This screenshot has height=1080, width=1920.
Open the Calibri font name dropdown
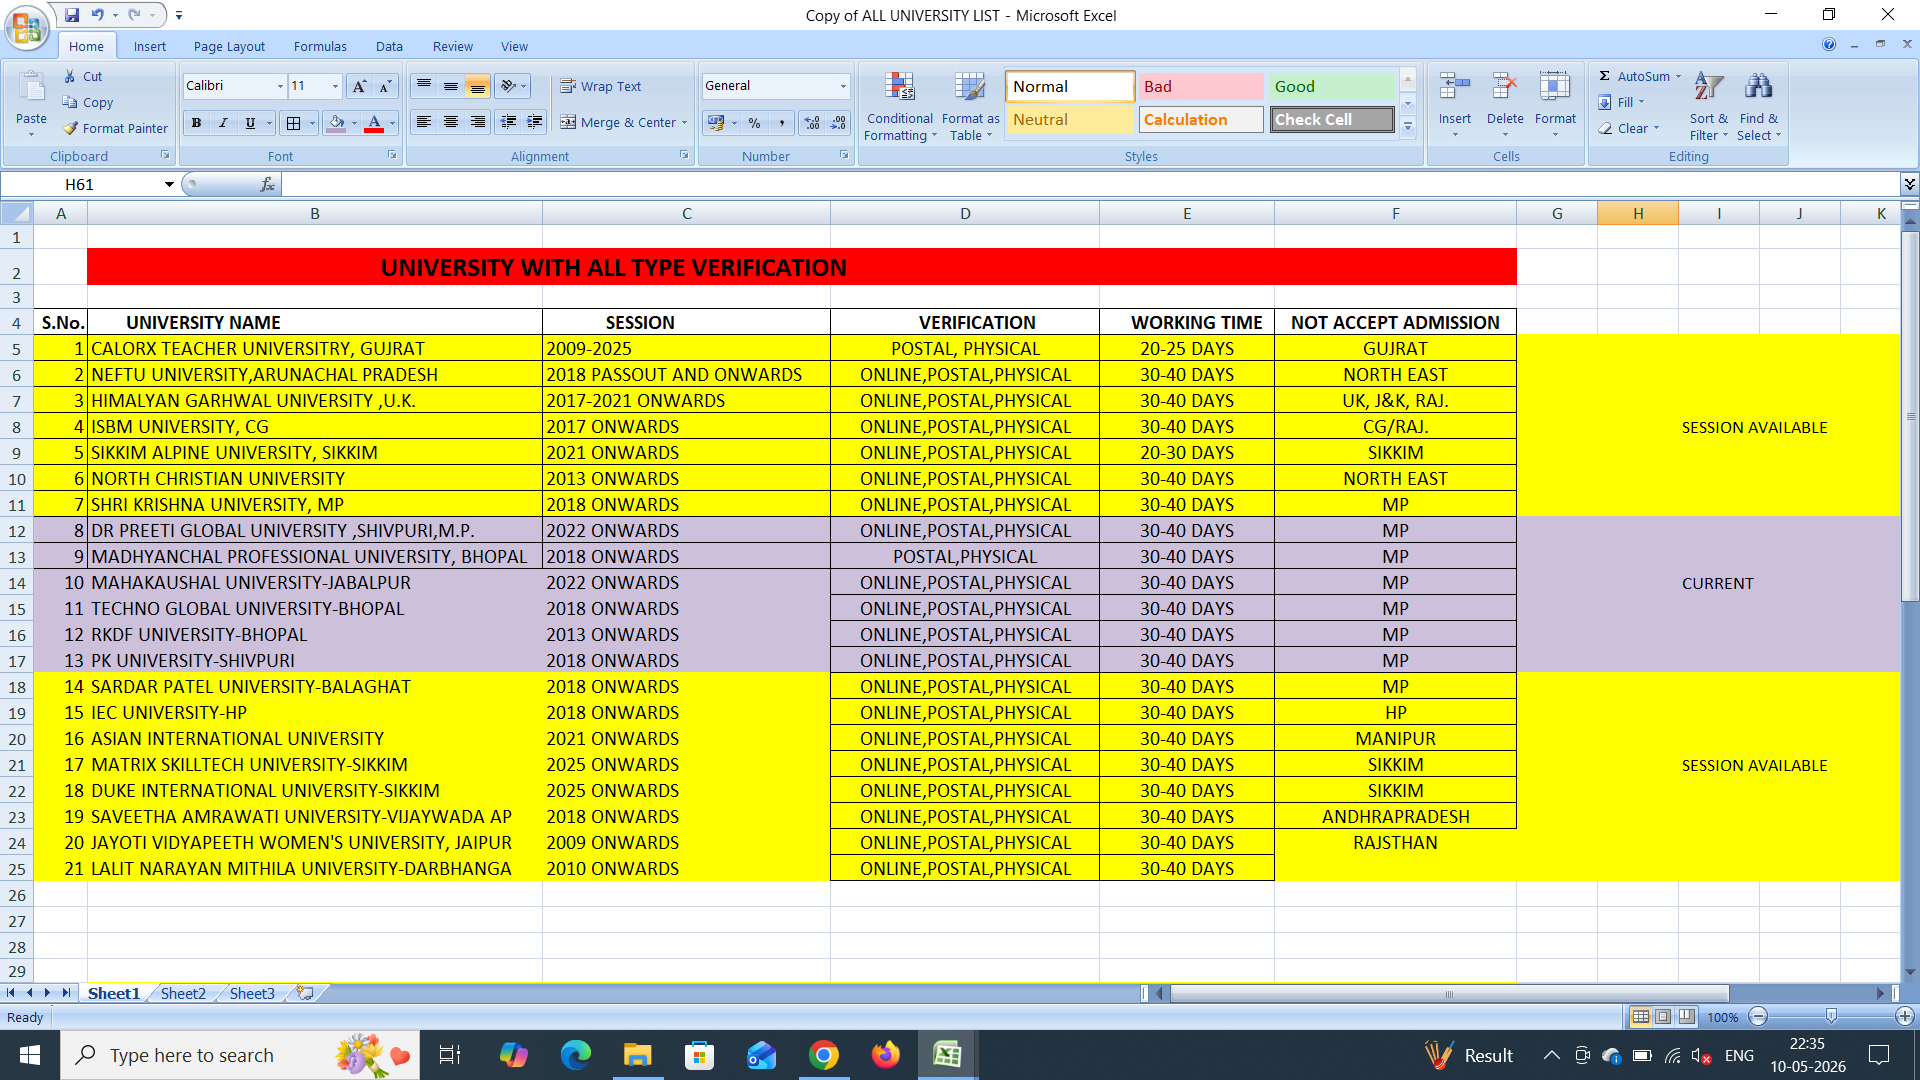tap(280, 86)
